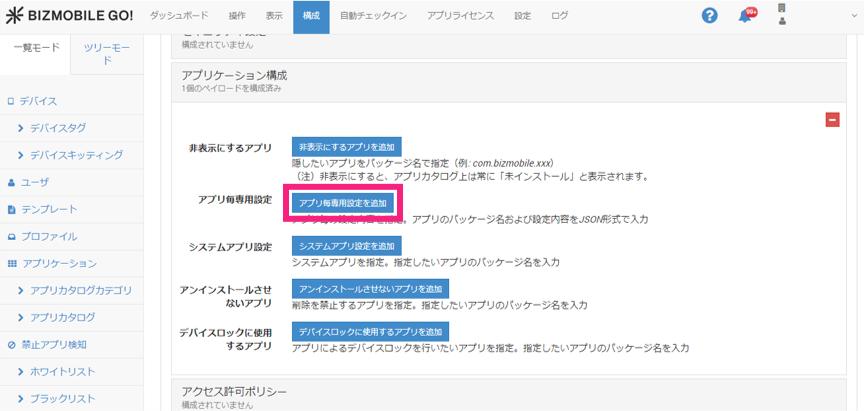This screenshot has height=411, width=864.
Task: Expand ホワイトリスト in the sidebar
Action: point(62,371)
